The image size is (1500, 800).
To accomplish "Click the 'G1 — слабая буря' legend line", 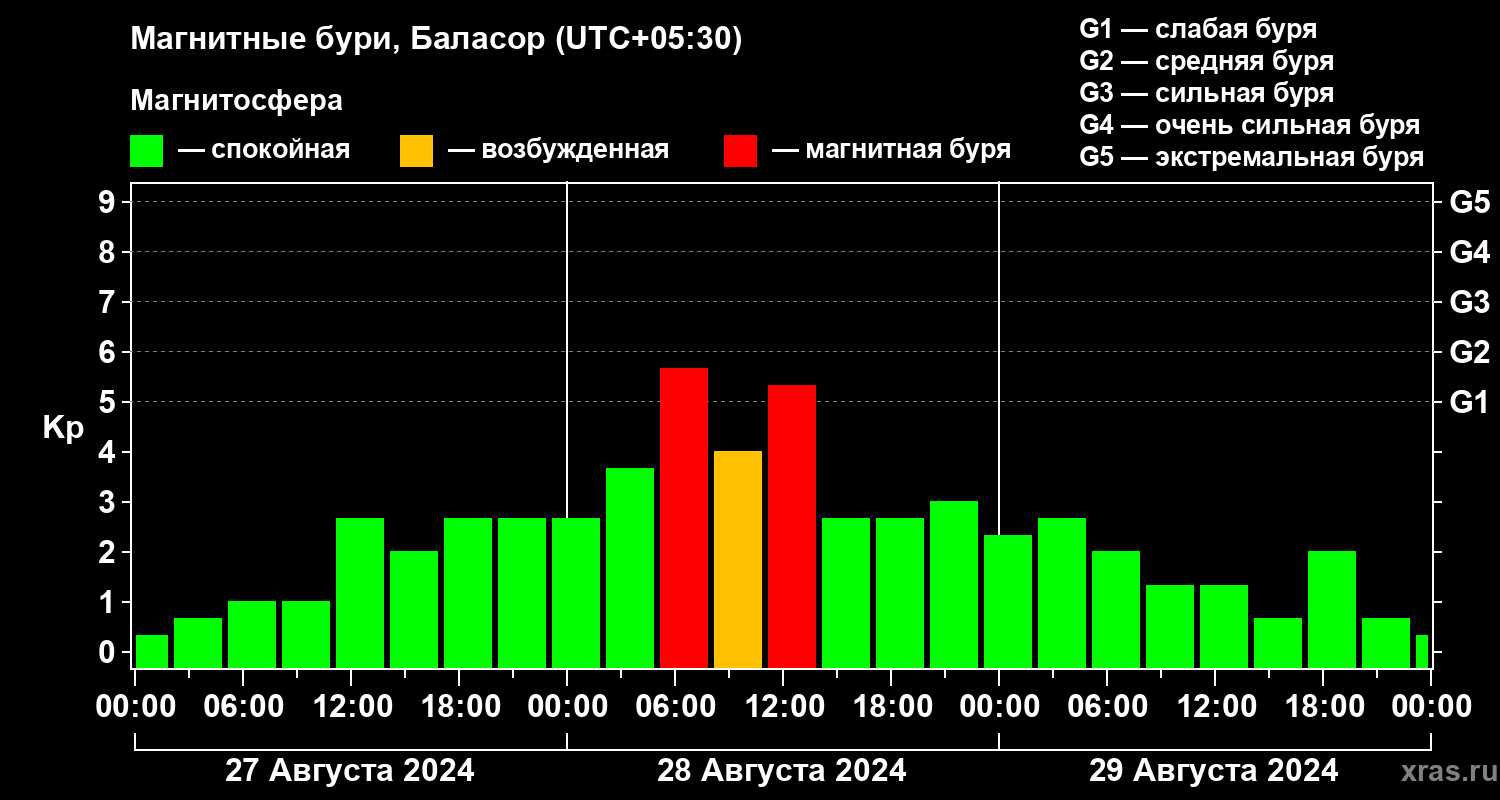I will [1198, 29].
